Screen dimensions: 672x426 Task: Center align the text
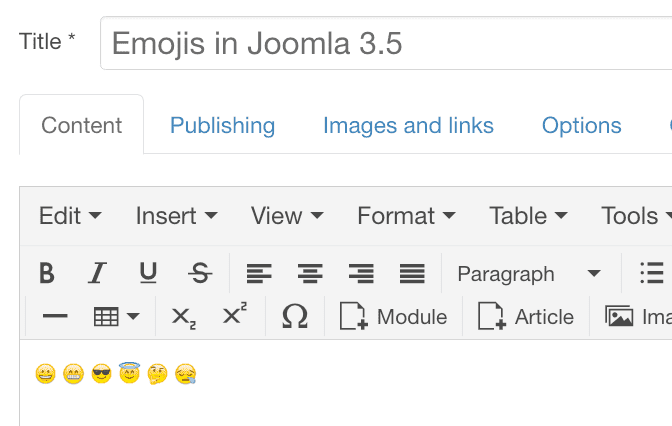click(310, 273)
